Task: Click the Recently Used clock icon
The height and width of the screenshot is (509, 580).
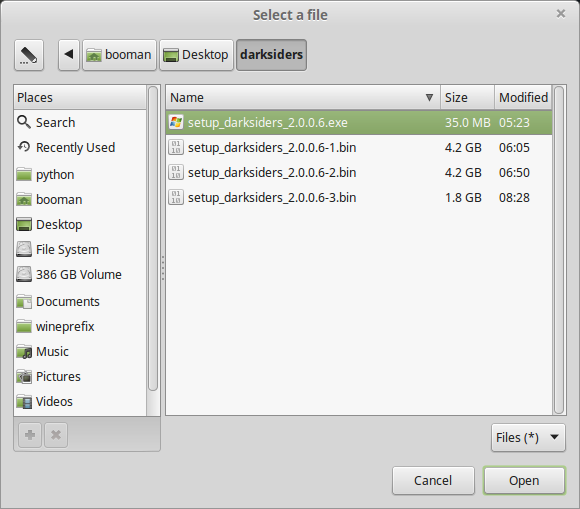Action: click(x=24, y=147)
